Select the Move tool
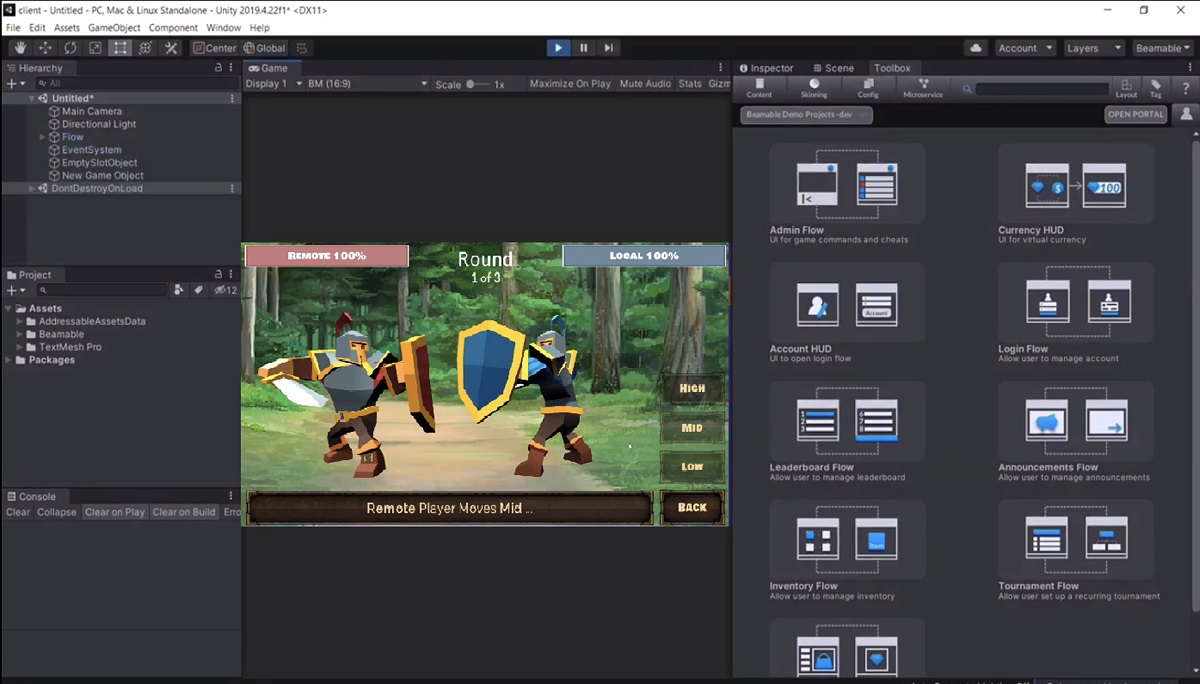 pos(45,48)
